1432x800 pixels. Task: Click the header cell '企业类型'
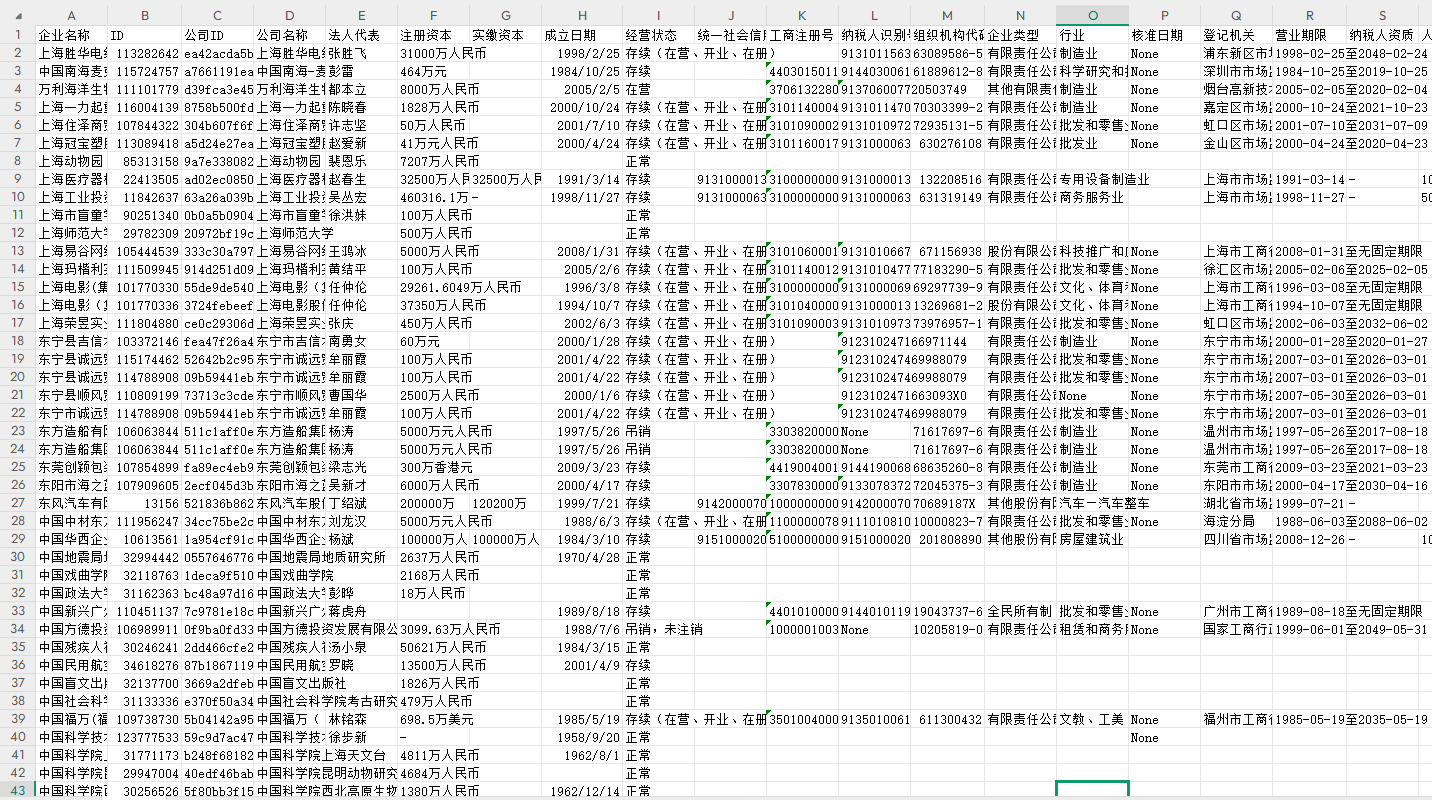tap(1020, 35)
